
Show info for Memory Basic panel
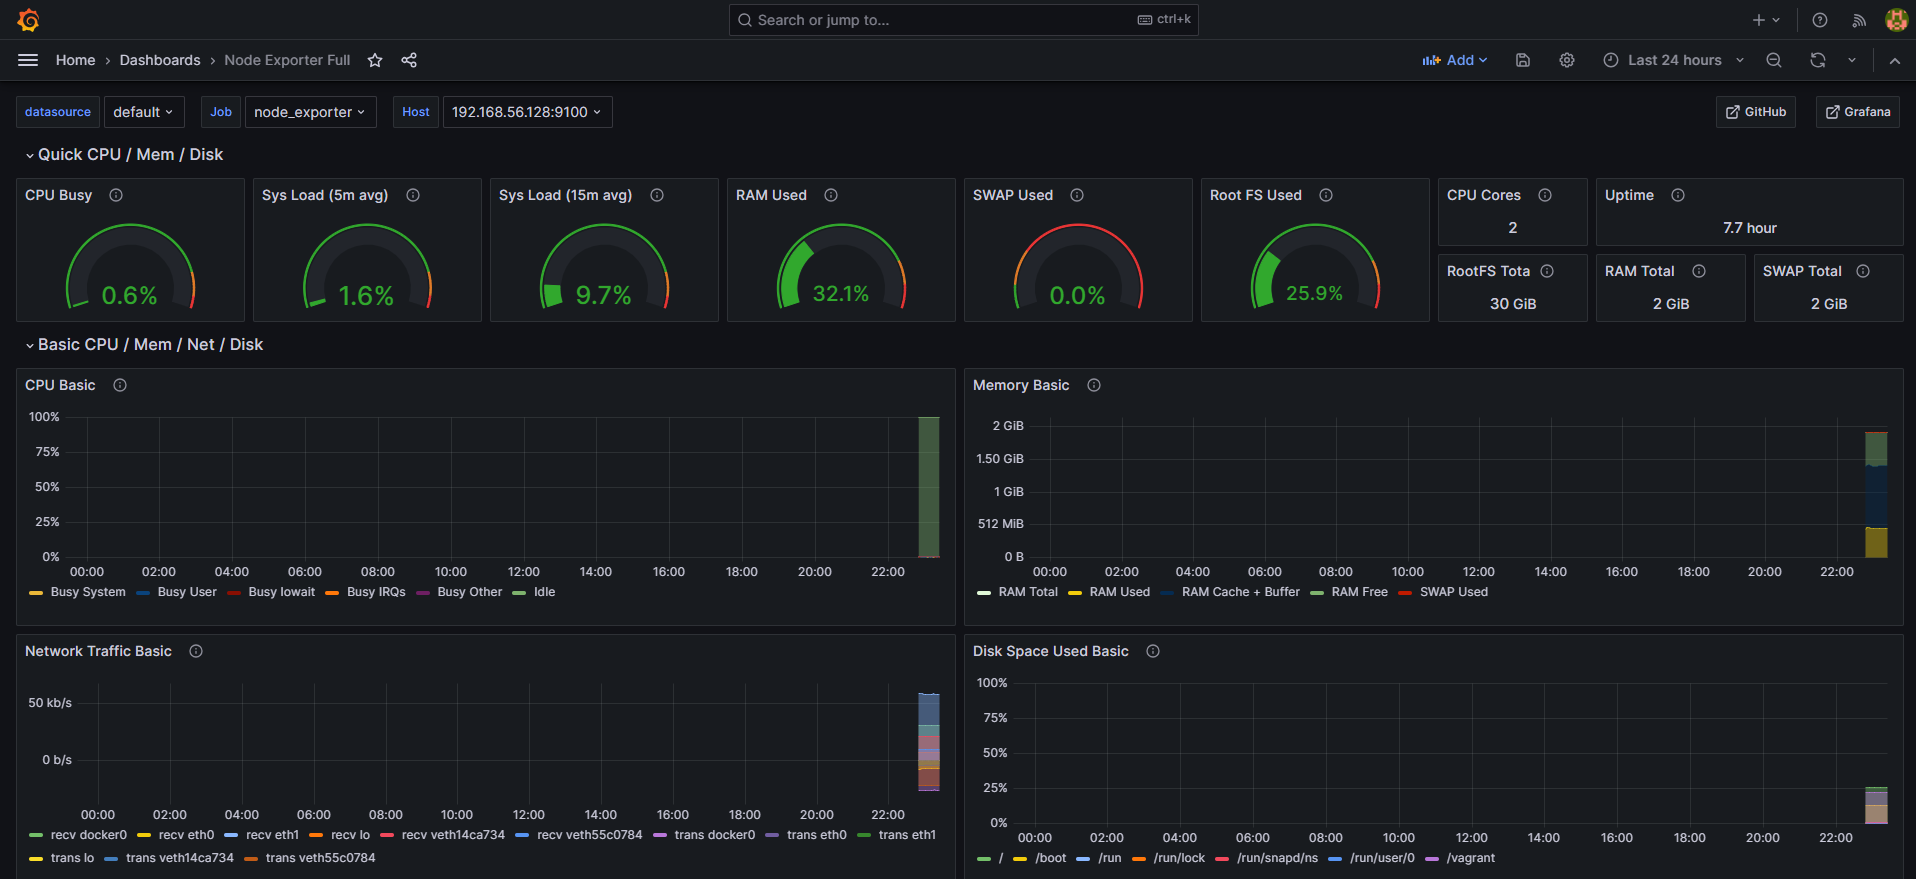click(1094, 385)
